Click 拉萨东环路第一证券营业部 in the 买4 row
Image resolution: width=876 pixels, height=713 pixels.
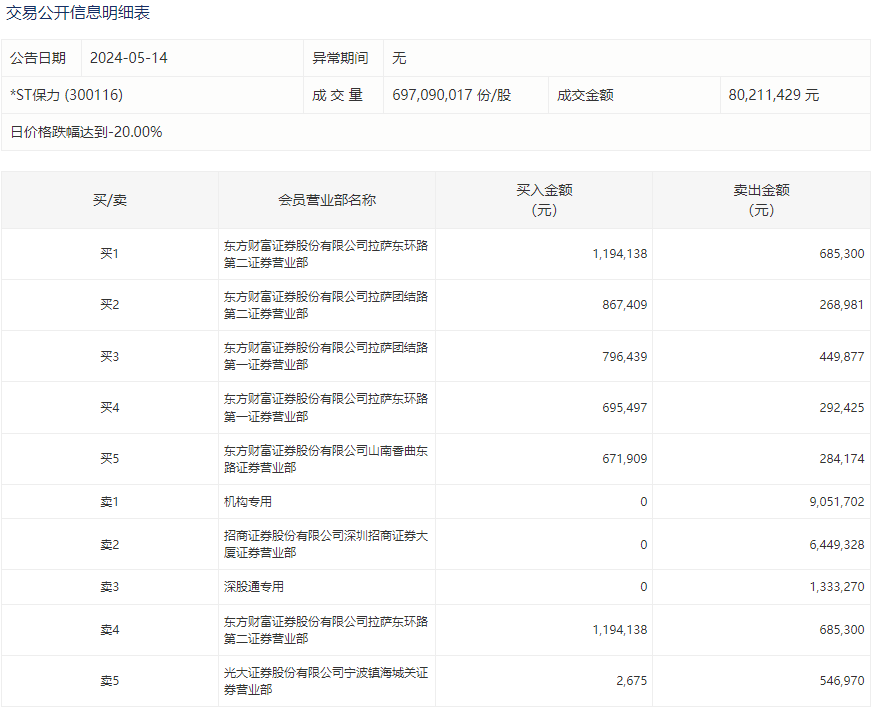[x=326, y=407]
